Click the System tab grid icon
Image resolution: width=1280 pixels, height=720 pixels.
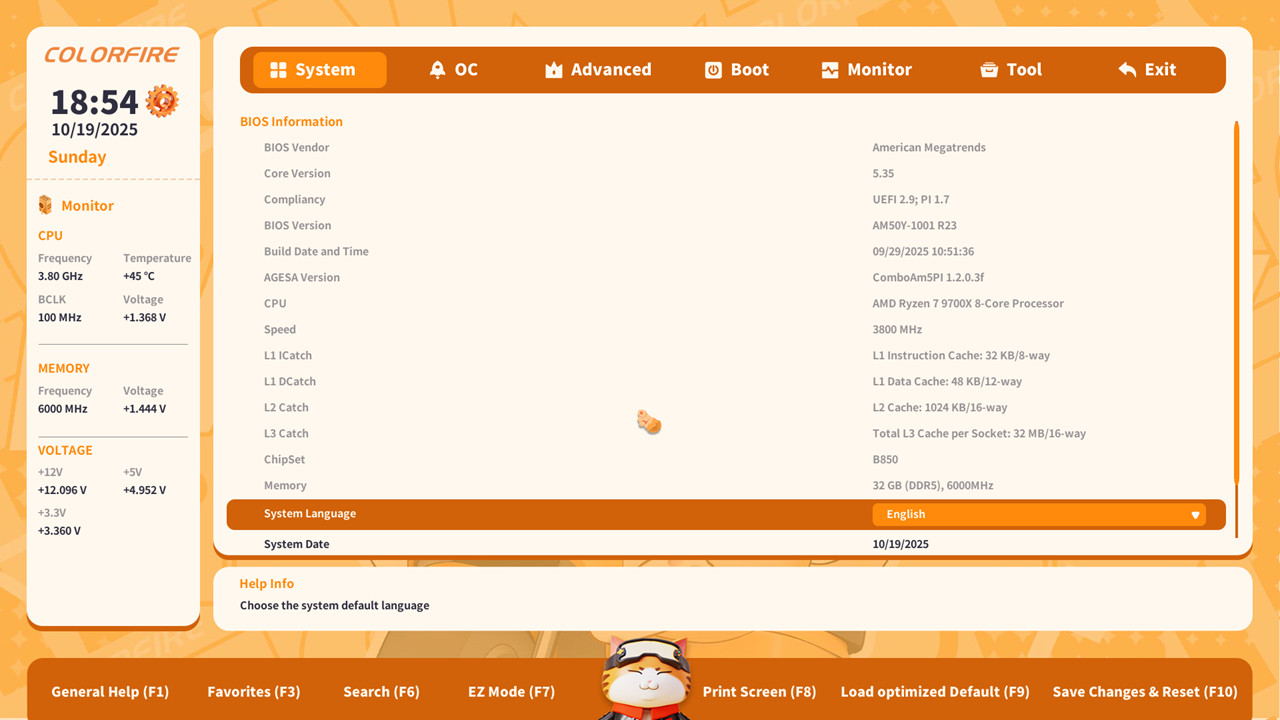pos(278,70)
